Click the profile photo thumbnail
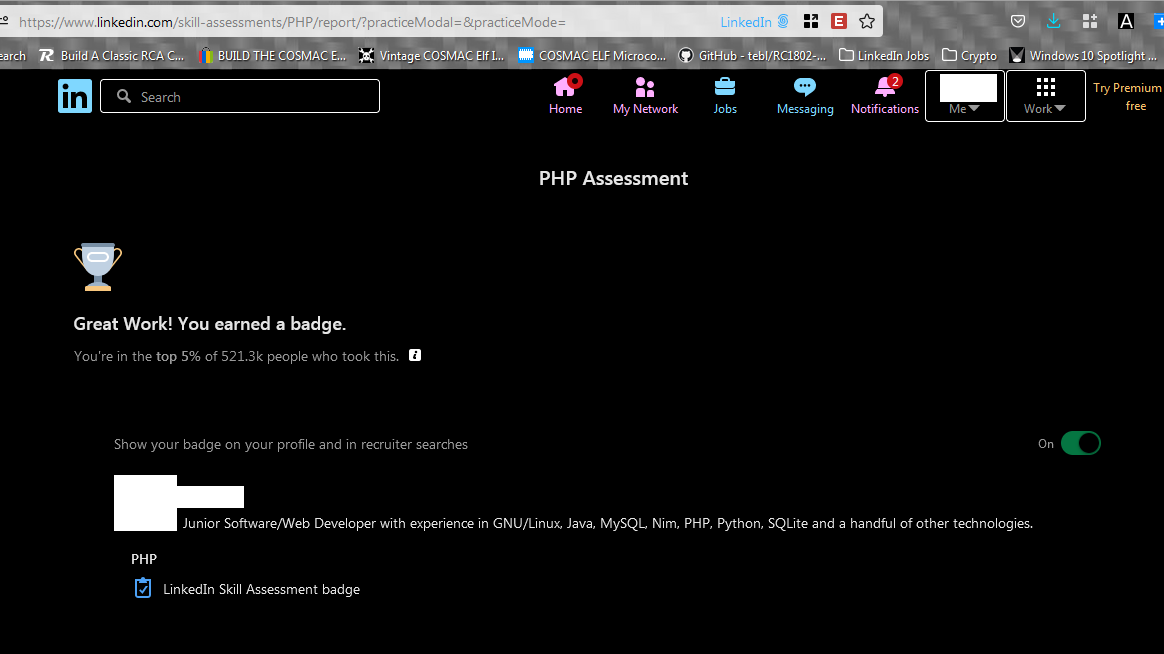This screenshot has height=654, width=1164. point(146,503)
